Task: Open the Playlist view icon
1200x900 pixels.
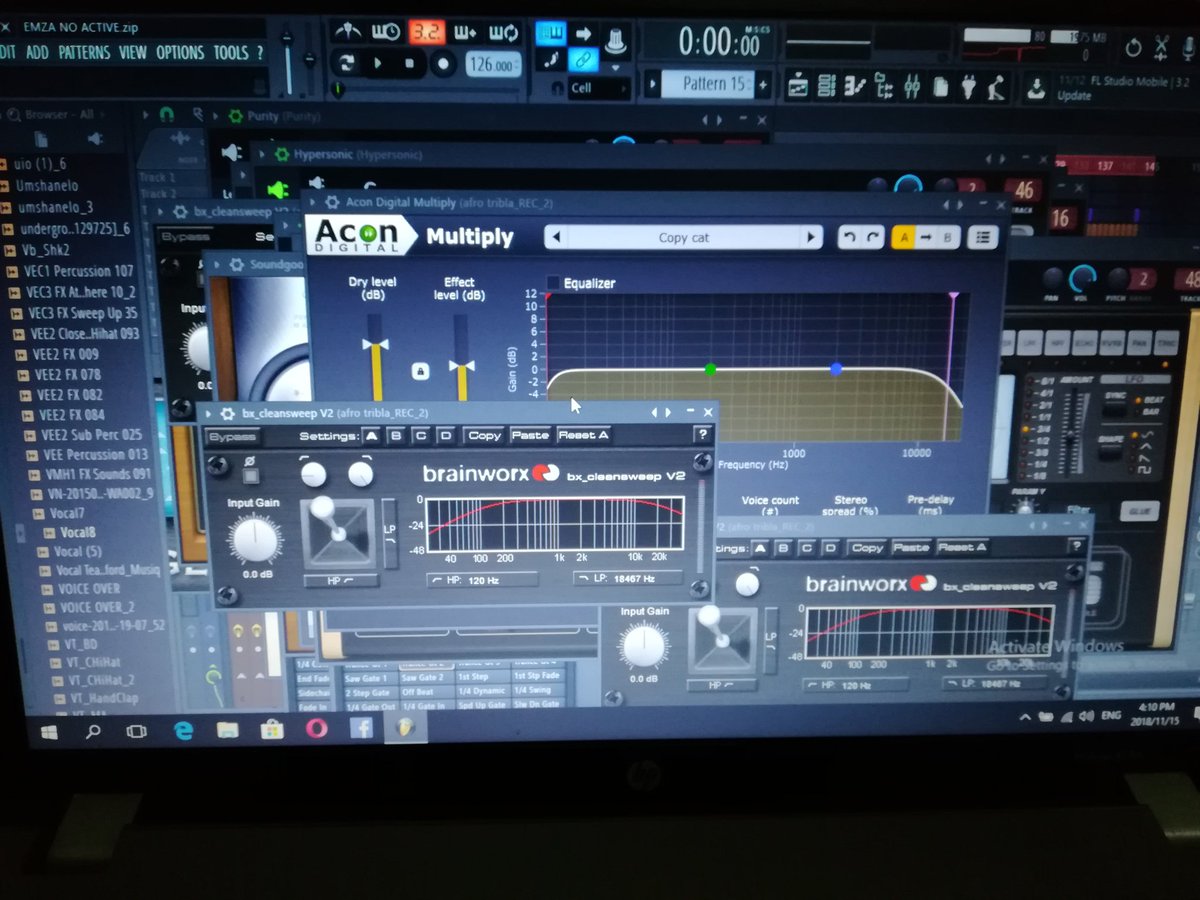Action: (797, 87)
